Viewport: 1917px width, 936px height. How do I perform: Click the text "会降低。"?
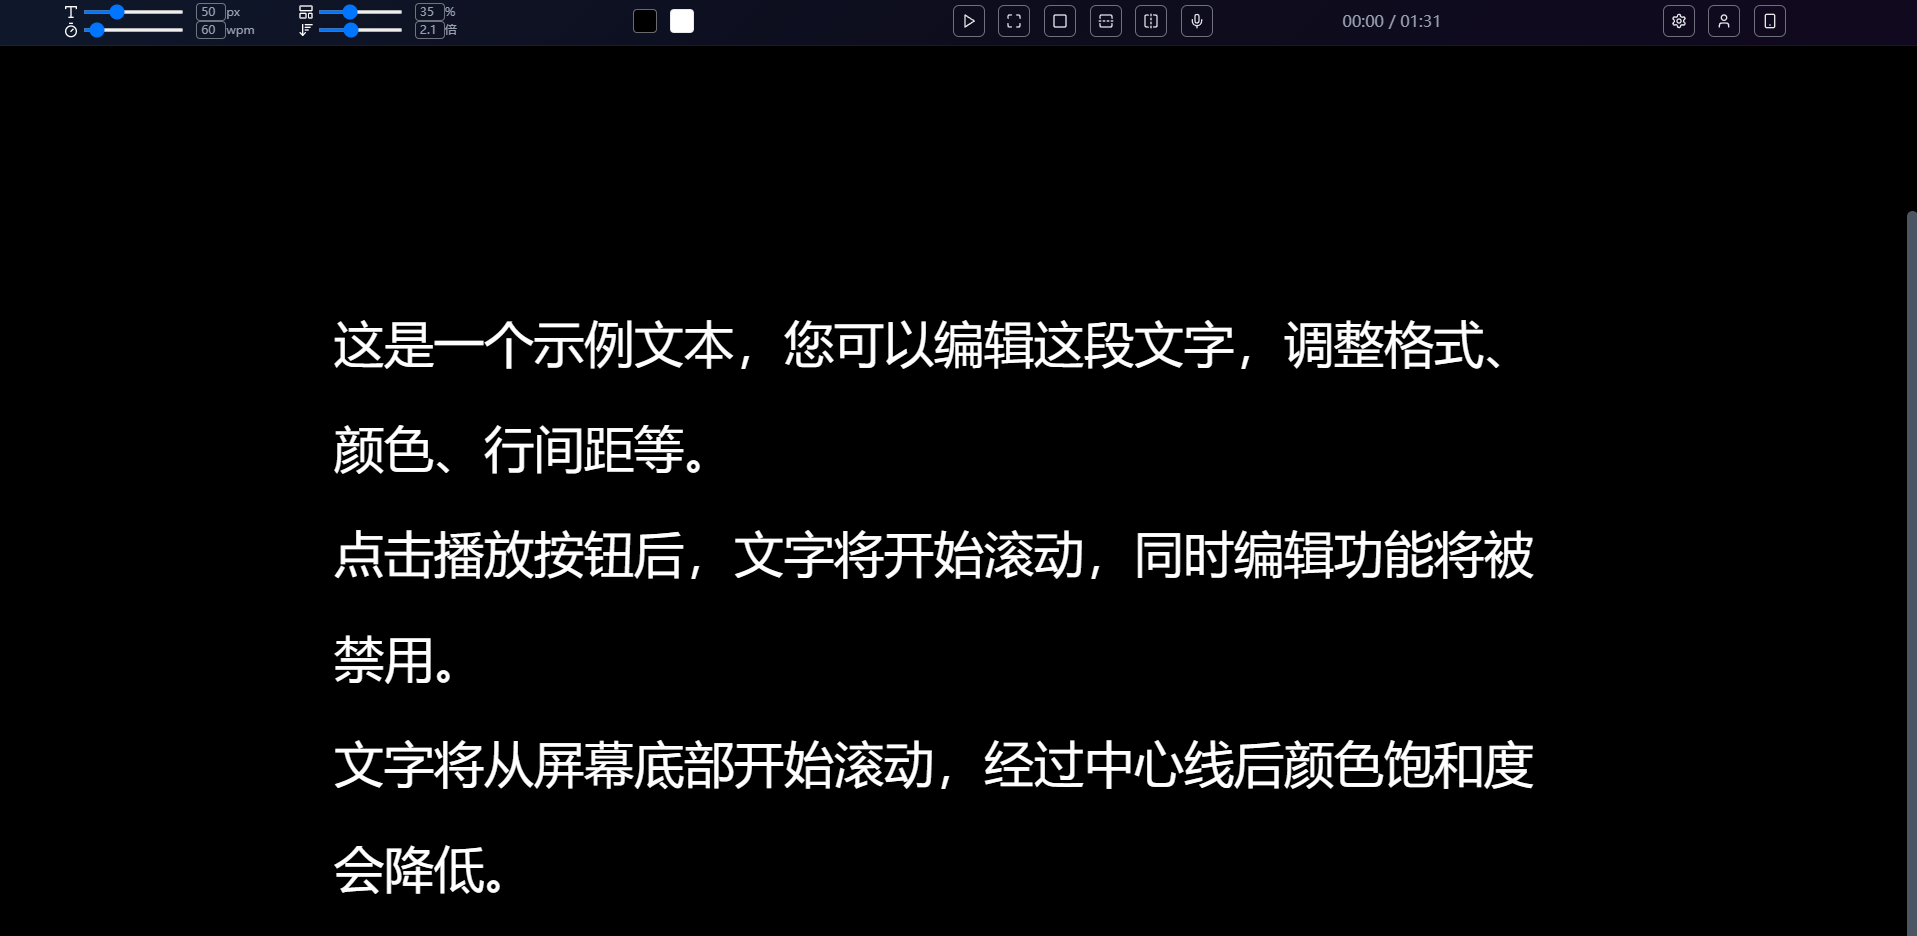tap(420, 870)
